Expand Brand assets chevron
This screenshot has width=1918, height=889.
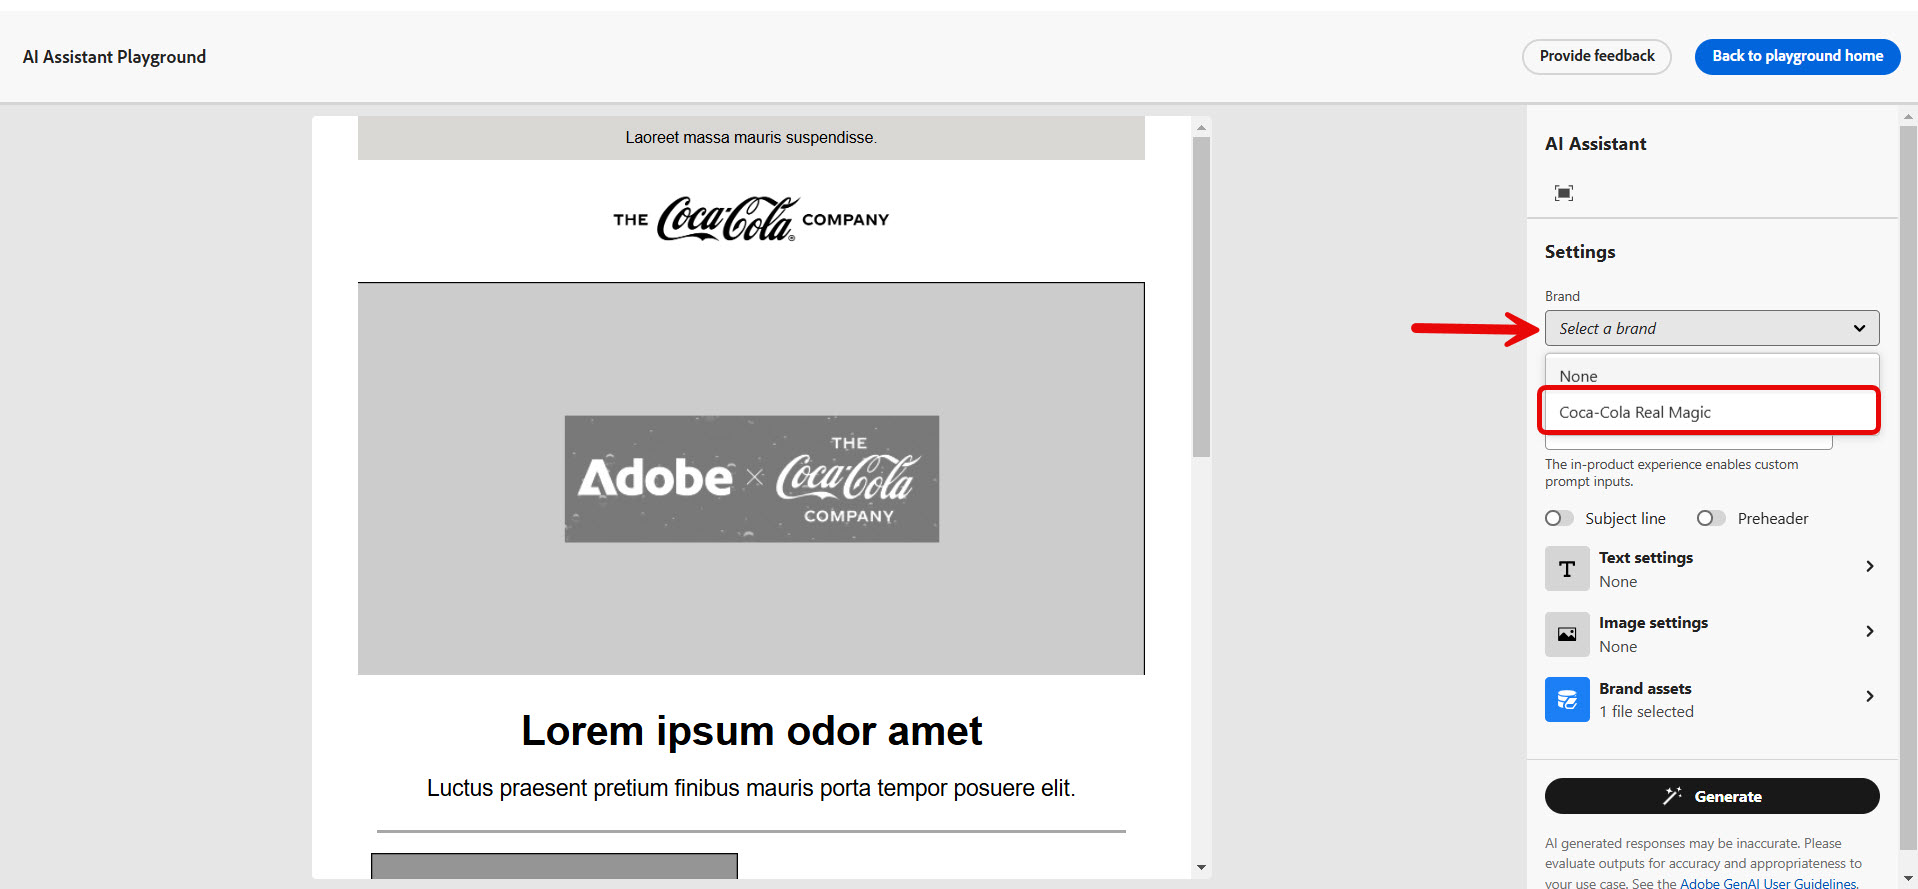pos(1870,696)
